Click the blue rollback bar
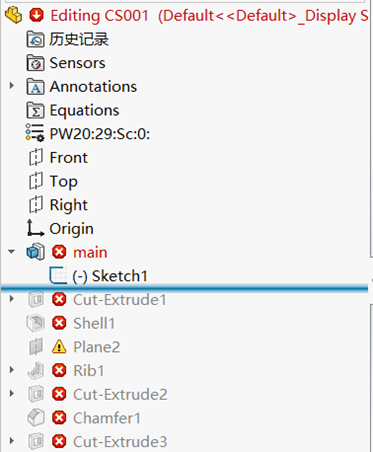373x452 pixels. [184, 288]
